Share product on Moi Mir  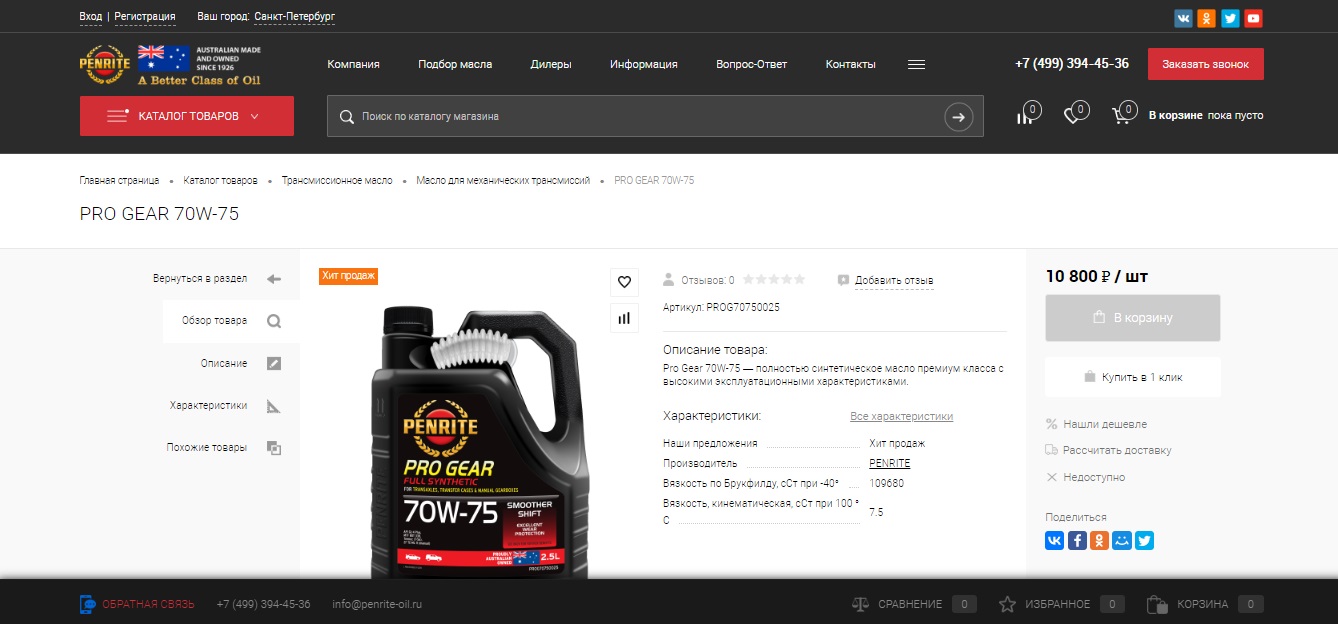tap(1122, 540)
